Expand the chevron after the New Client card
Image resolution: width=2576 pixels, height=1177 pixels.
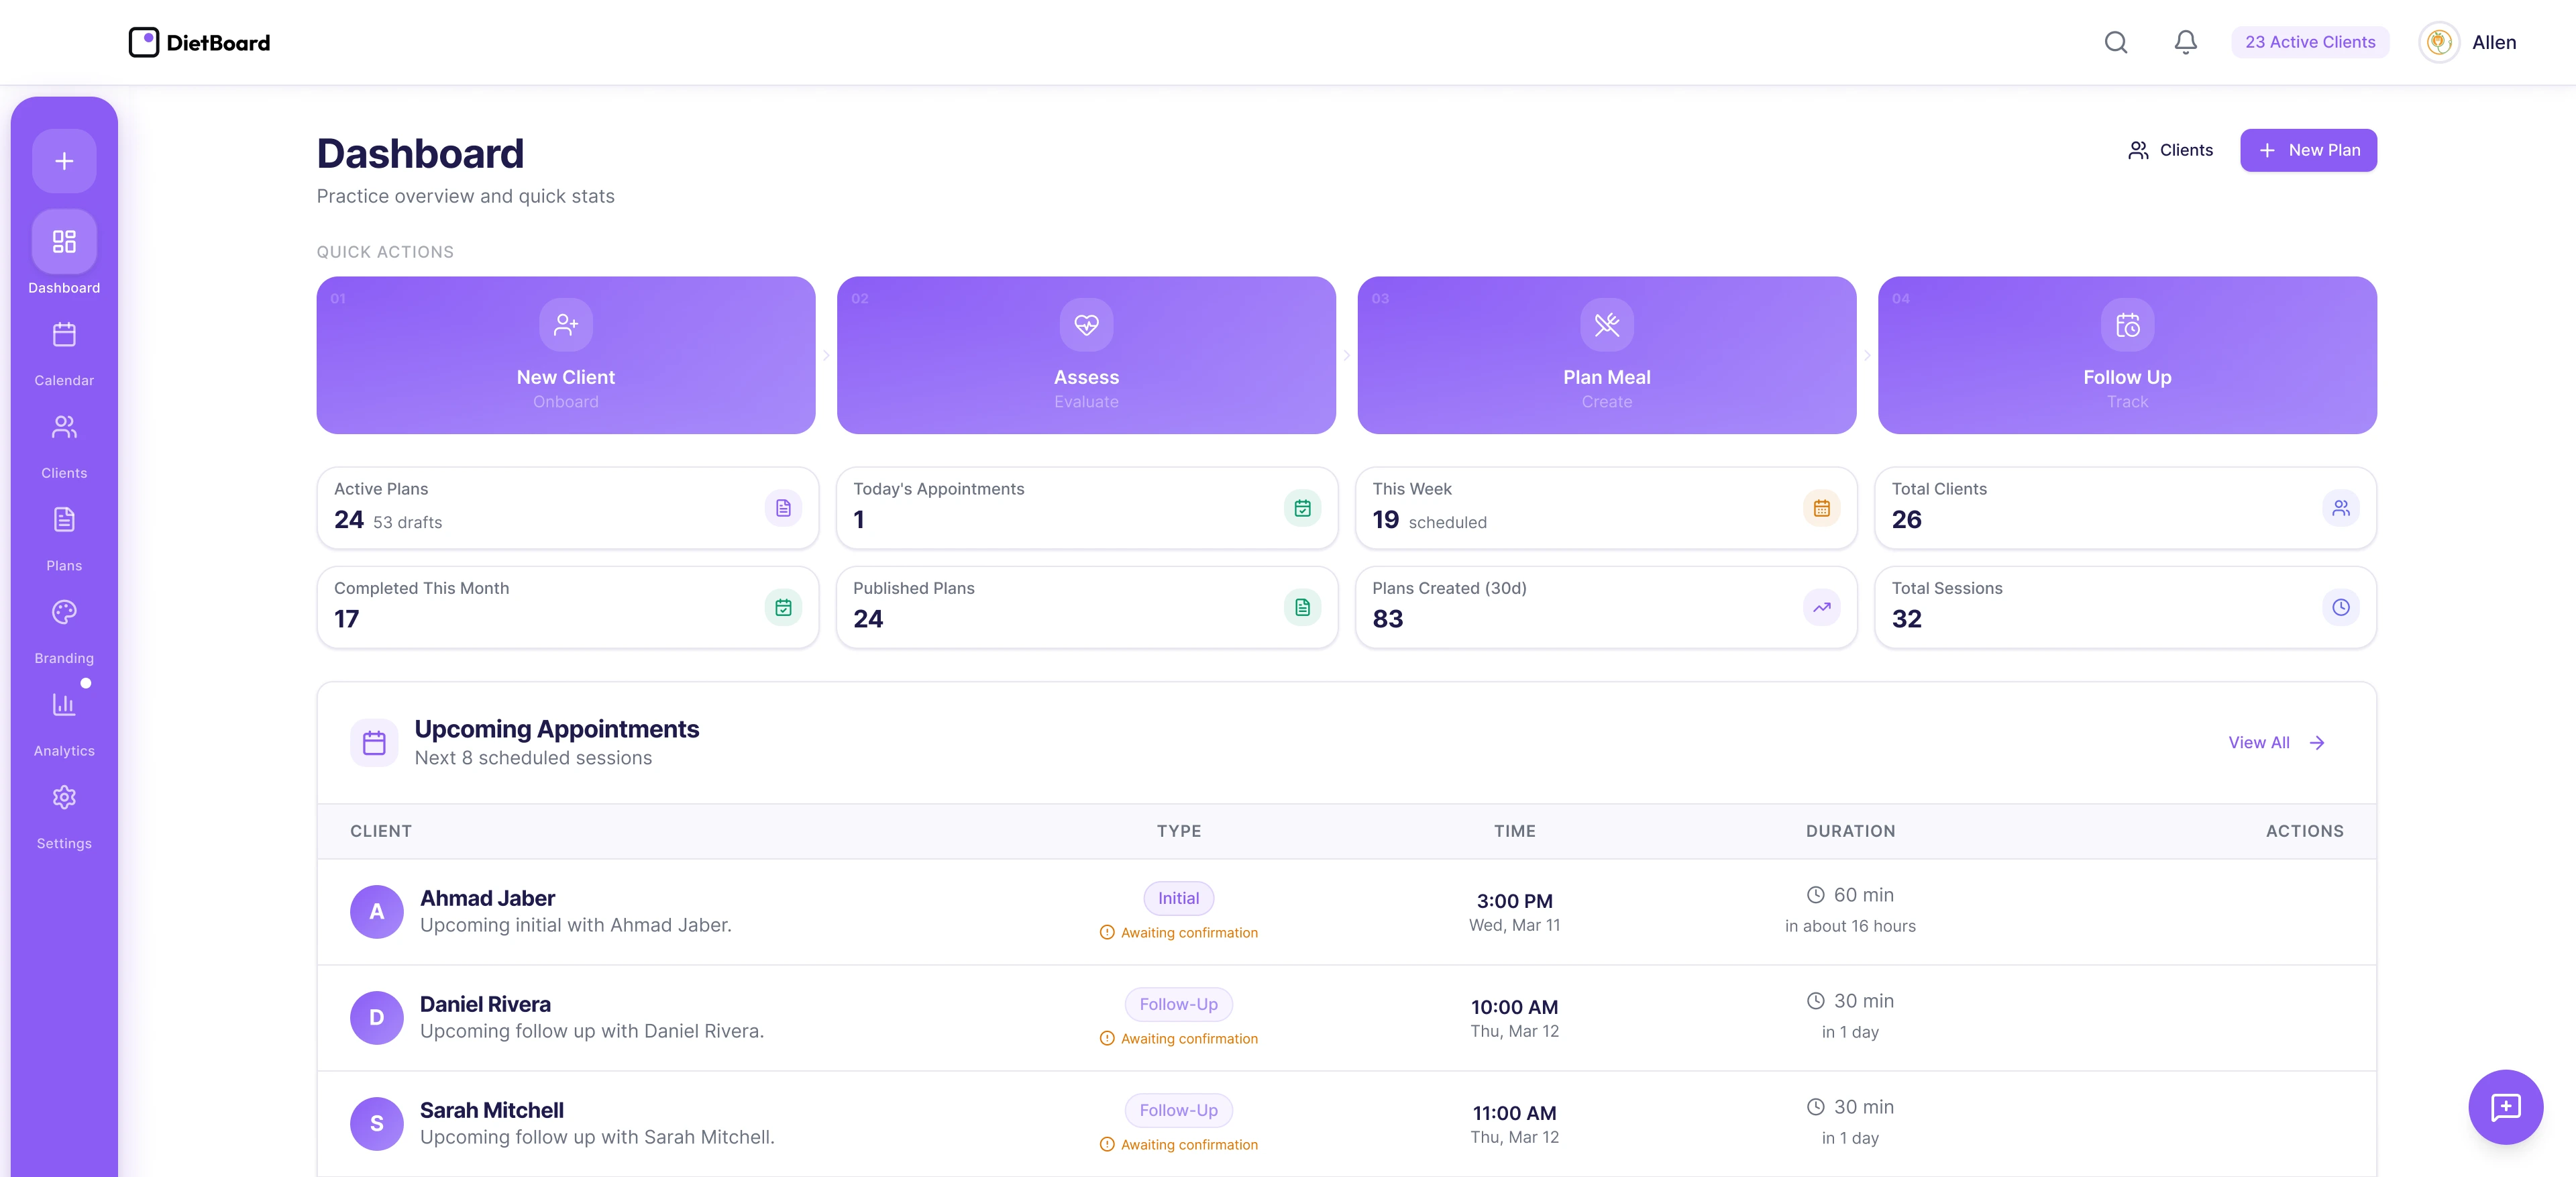pos(826,356)
